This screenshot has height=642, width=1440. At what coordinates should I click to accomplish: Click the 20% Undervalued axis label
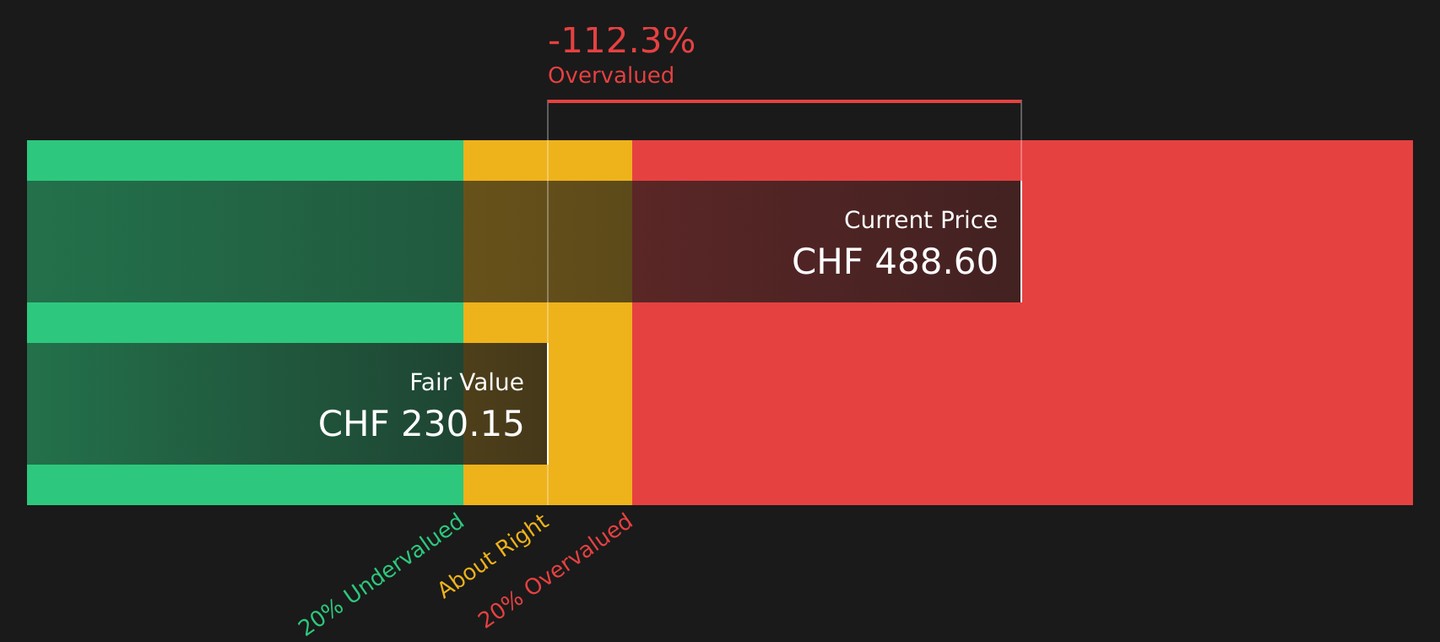(381, 574)
